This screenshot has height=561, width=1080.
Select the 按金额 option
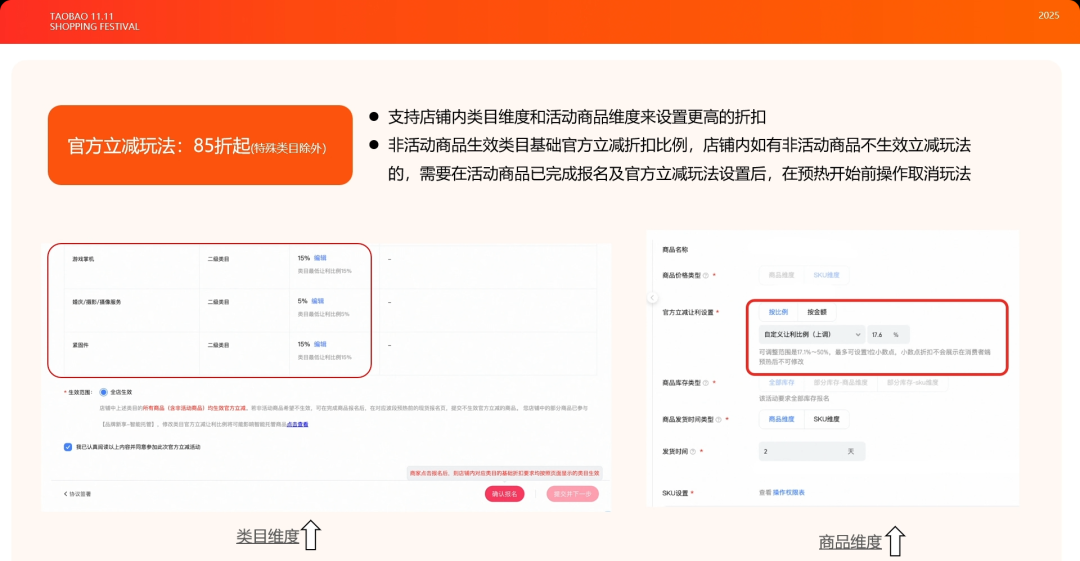[x=817, y=312]
